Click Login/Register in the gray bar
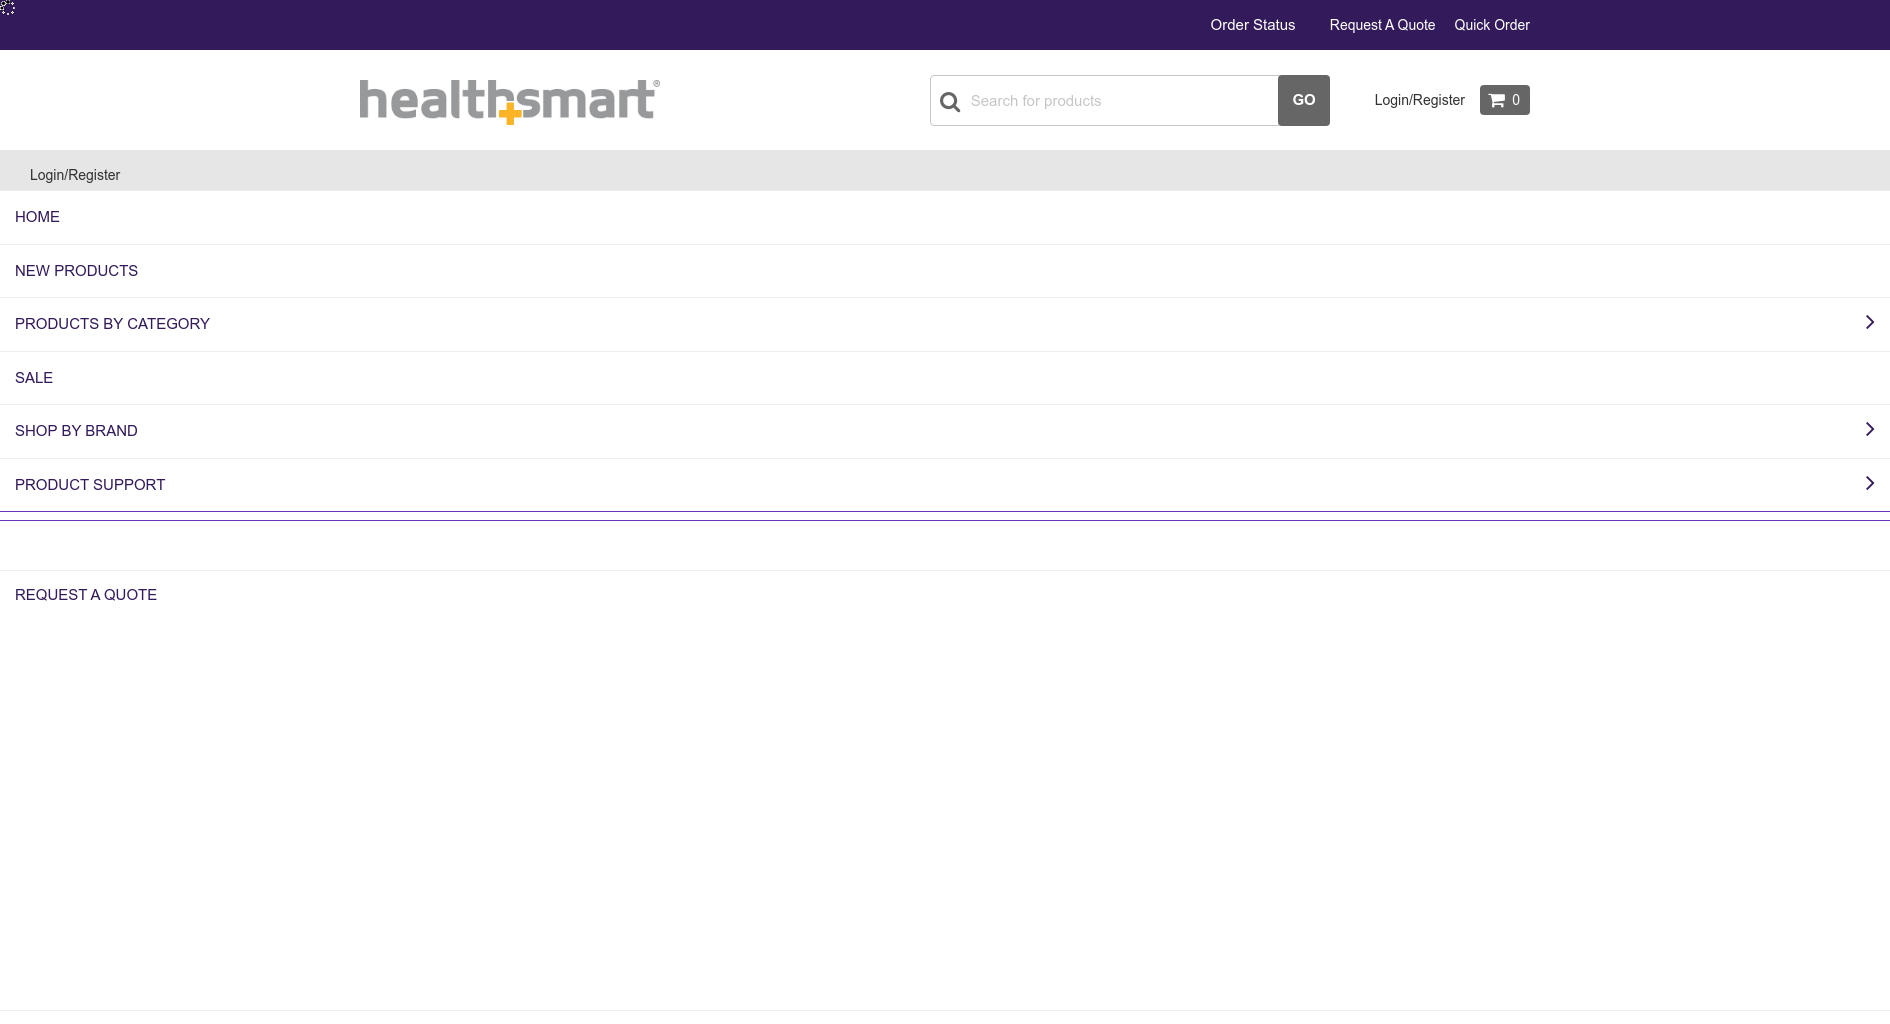1890x1024 pixels. click(x=75, y=175)
